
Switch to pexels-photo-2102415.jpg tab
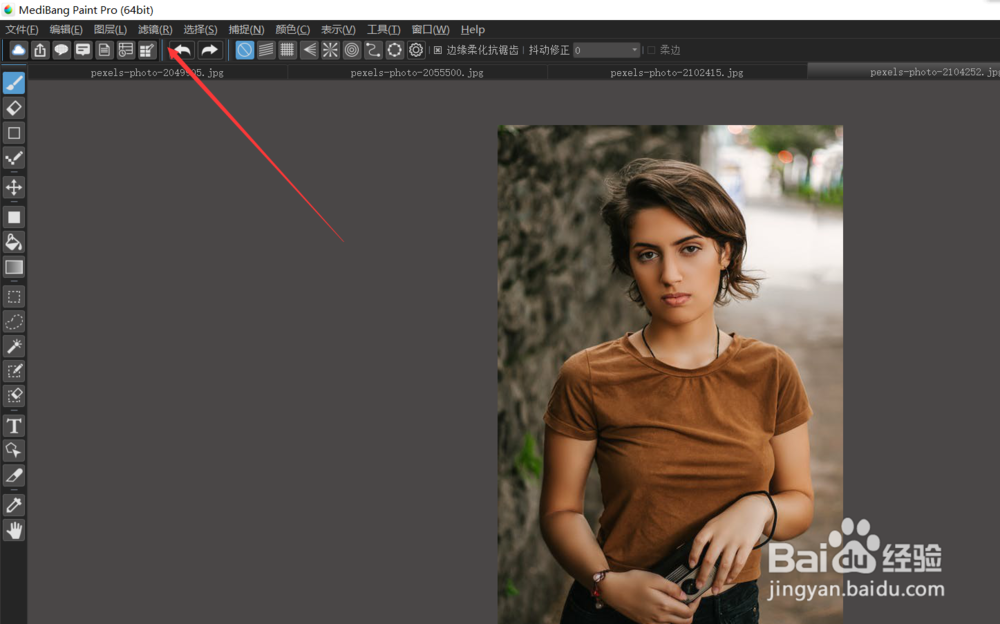tap(677, 73)
